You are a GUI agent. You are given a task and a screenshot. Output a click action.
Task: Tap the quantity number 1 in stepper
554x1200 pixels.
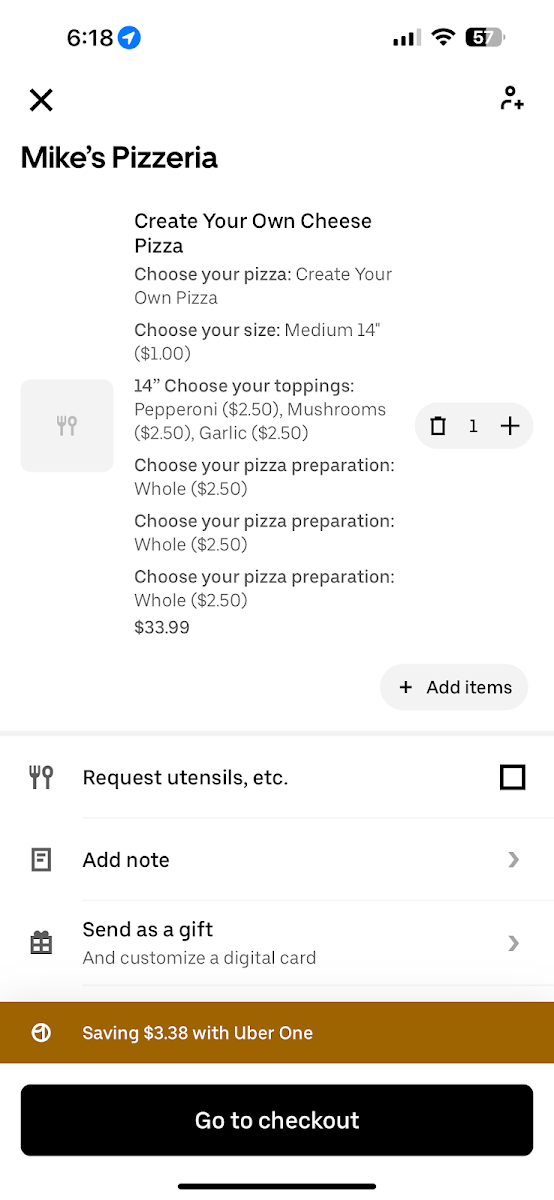(x=474, y=427)
